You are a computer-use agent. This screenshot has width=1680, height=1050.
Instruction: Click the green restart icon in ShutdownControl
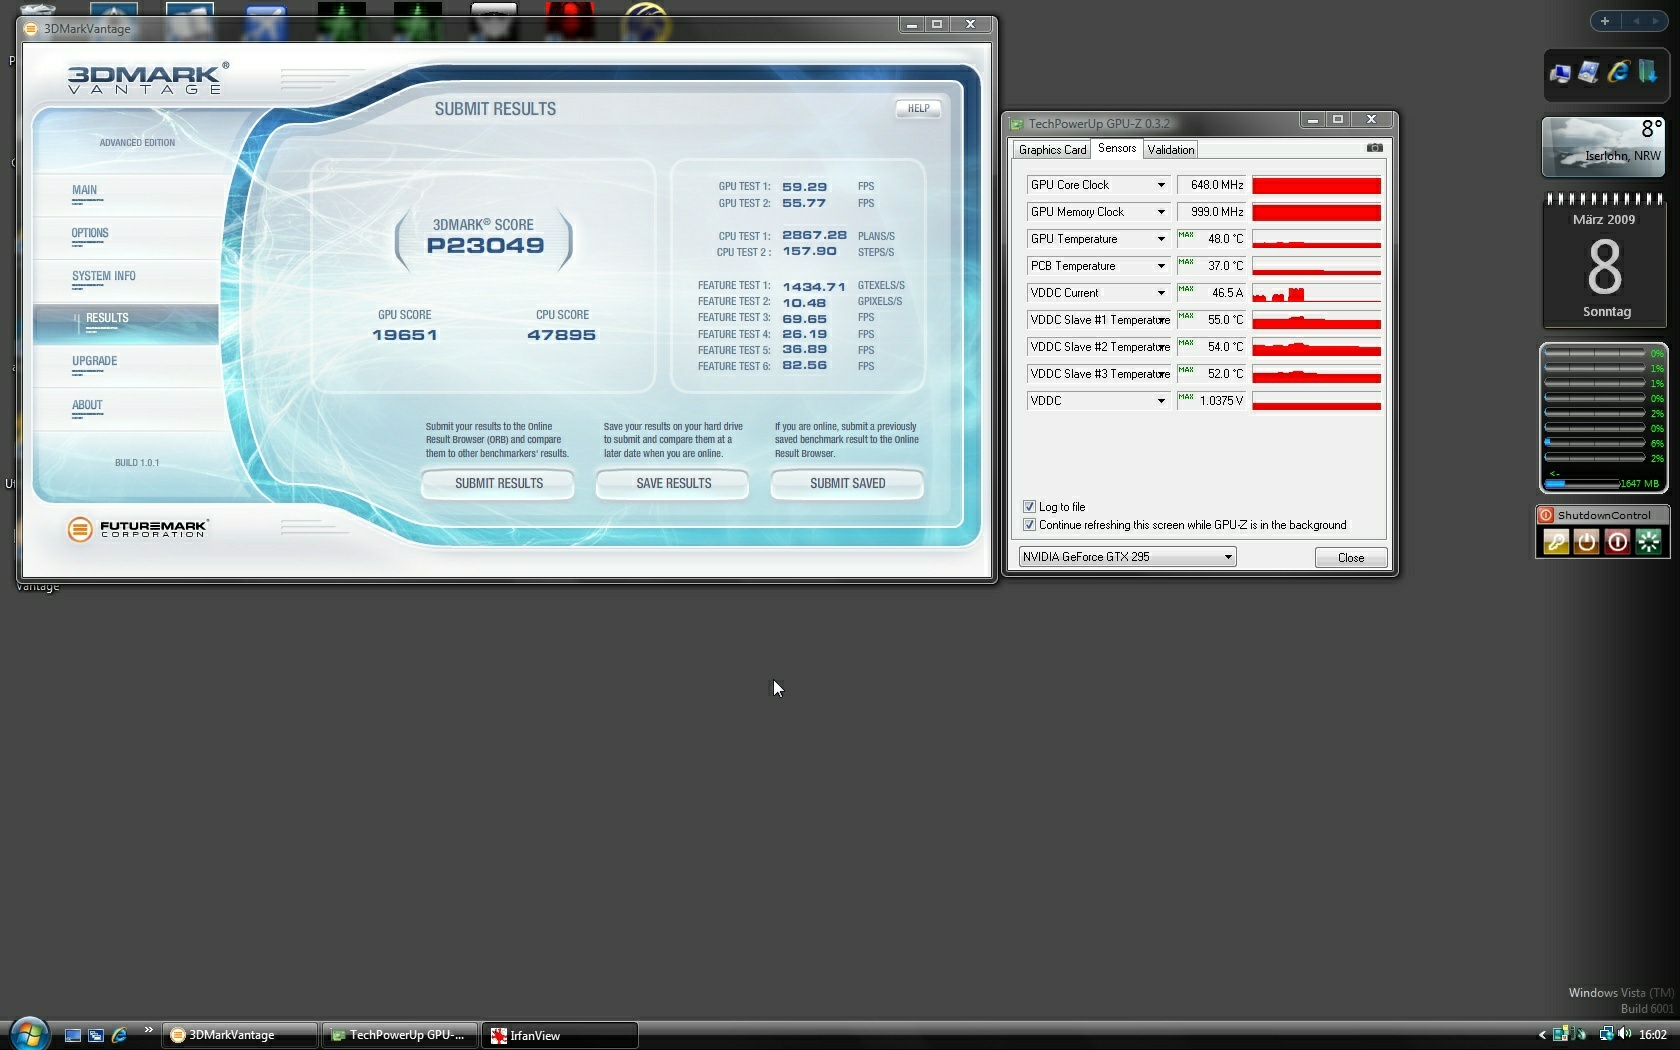click(x=1648, y=542)
